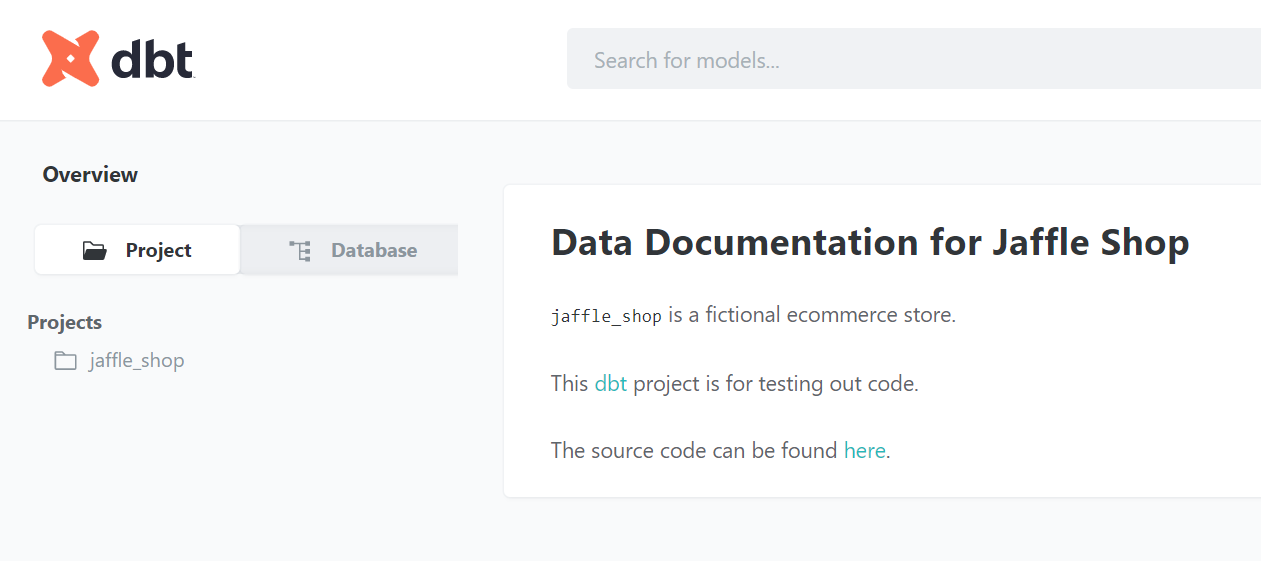This screenshot has height=561, width=1261.
Task: Click the 'Data Documentation for Jaffle Shop' heading
Action: pyautogui.click(x=870, y=242)
